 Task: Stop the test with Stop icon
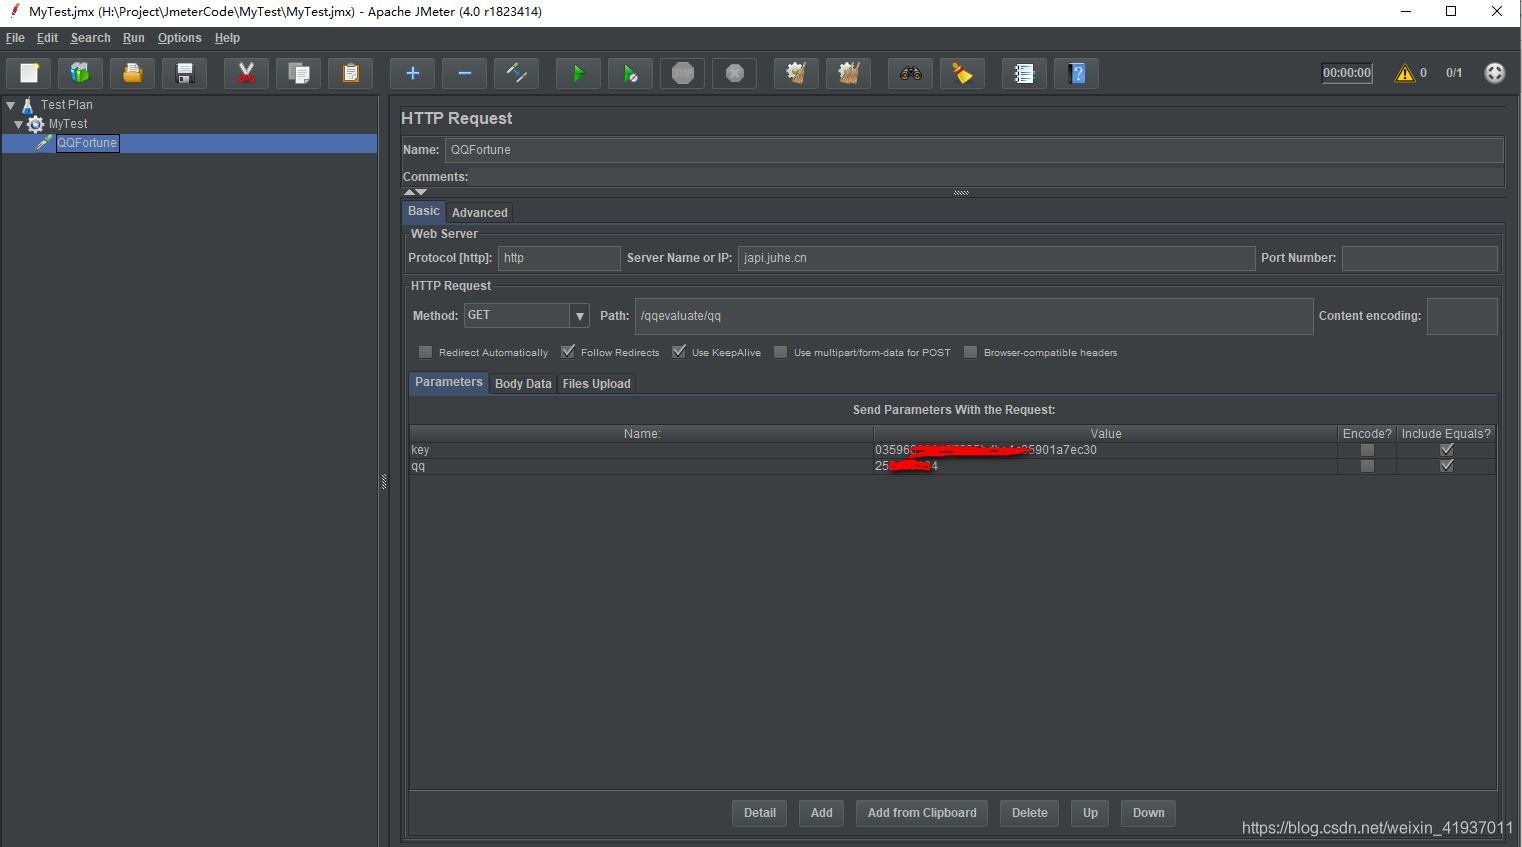(x=682, y=73)
